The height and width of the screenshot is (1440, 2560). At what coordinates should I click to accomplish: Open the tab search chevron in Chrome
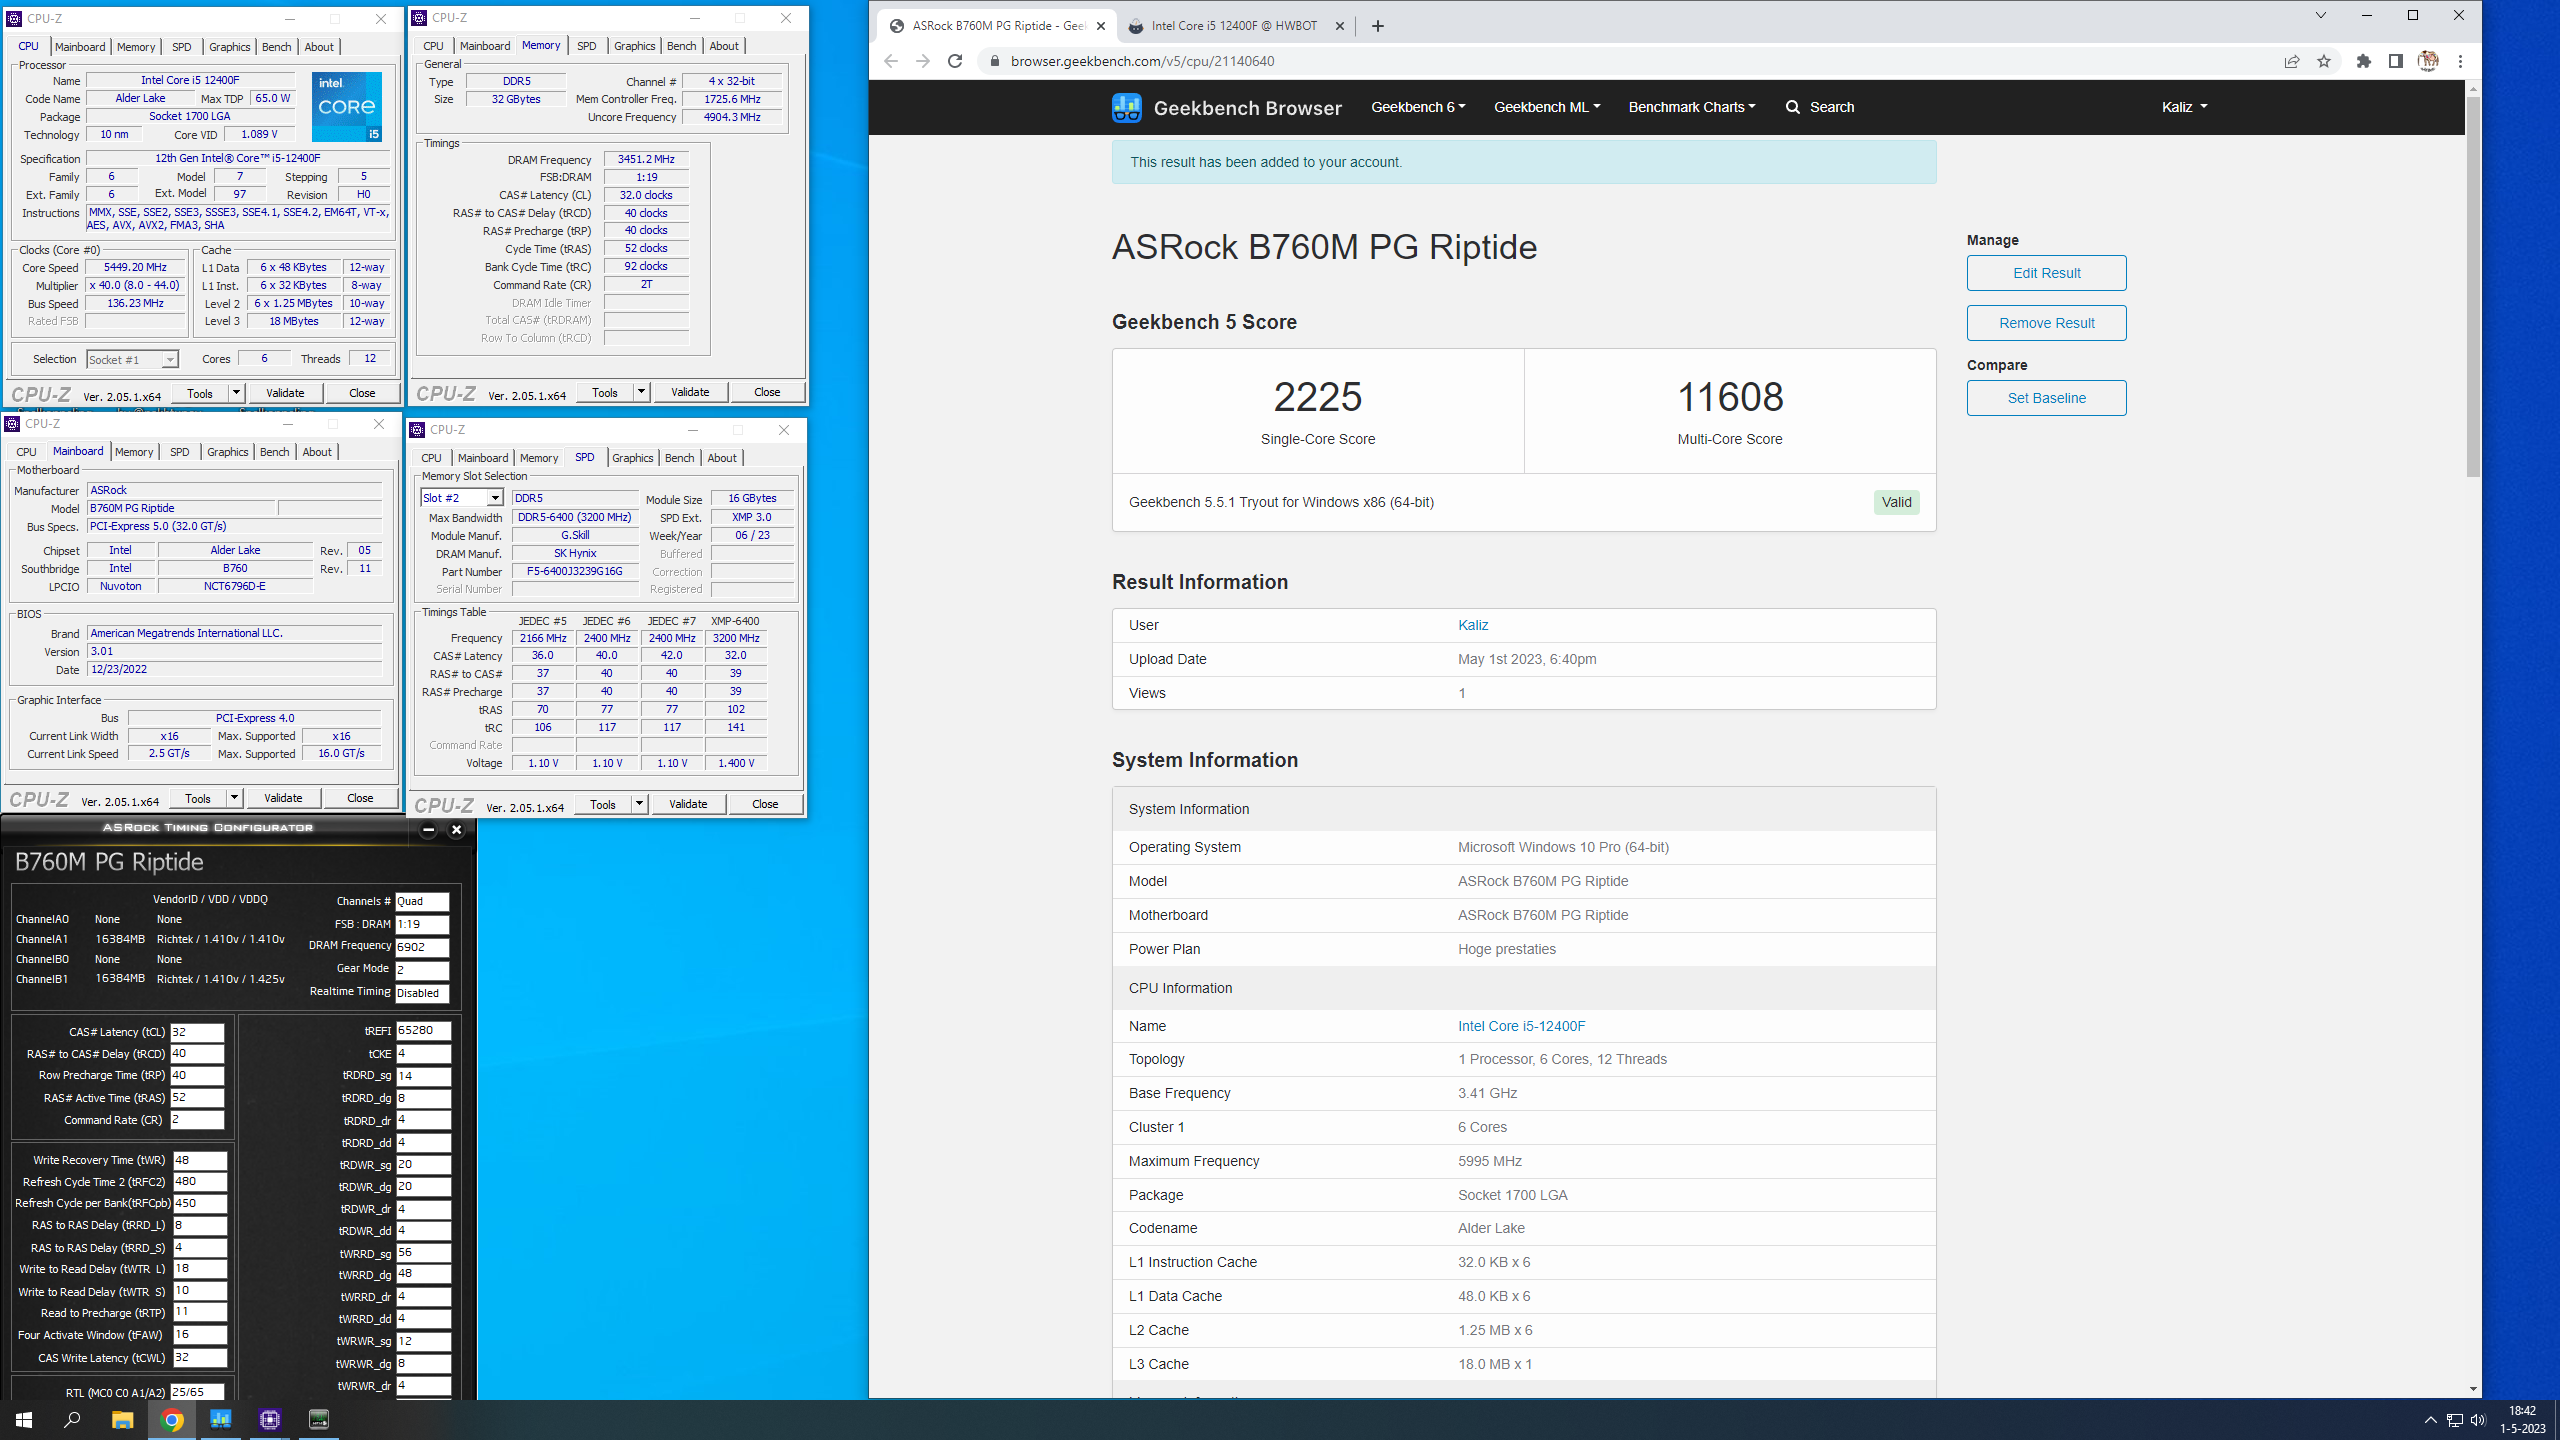2321,15
